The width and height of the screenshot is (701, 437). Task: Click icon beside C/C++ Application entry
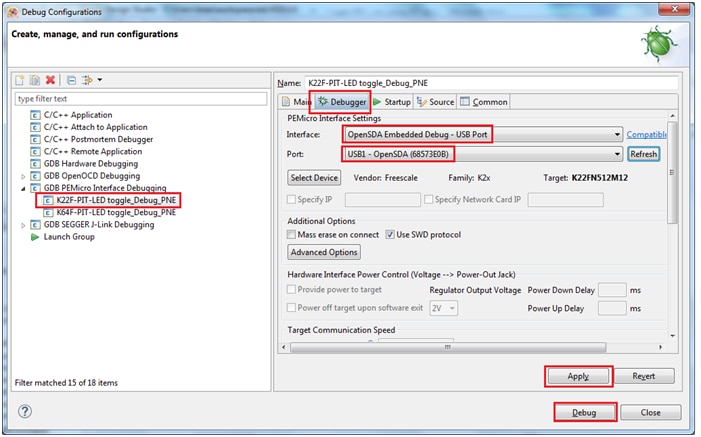pyautogui.click(x=35, y=115)
